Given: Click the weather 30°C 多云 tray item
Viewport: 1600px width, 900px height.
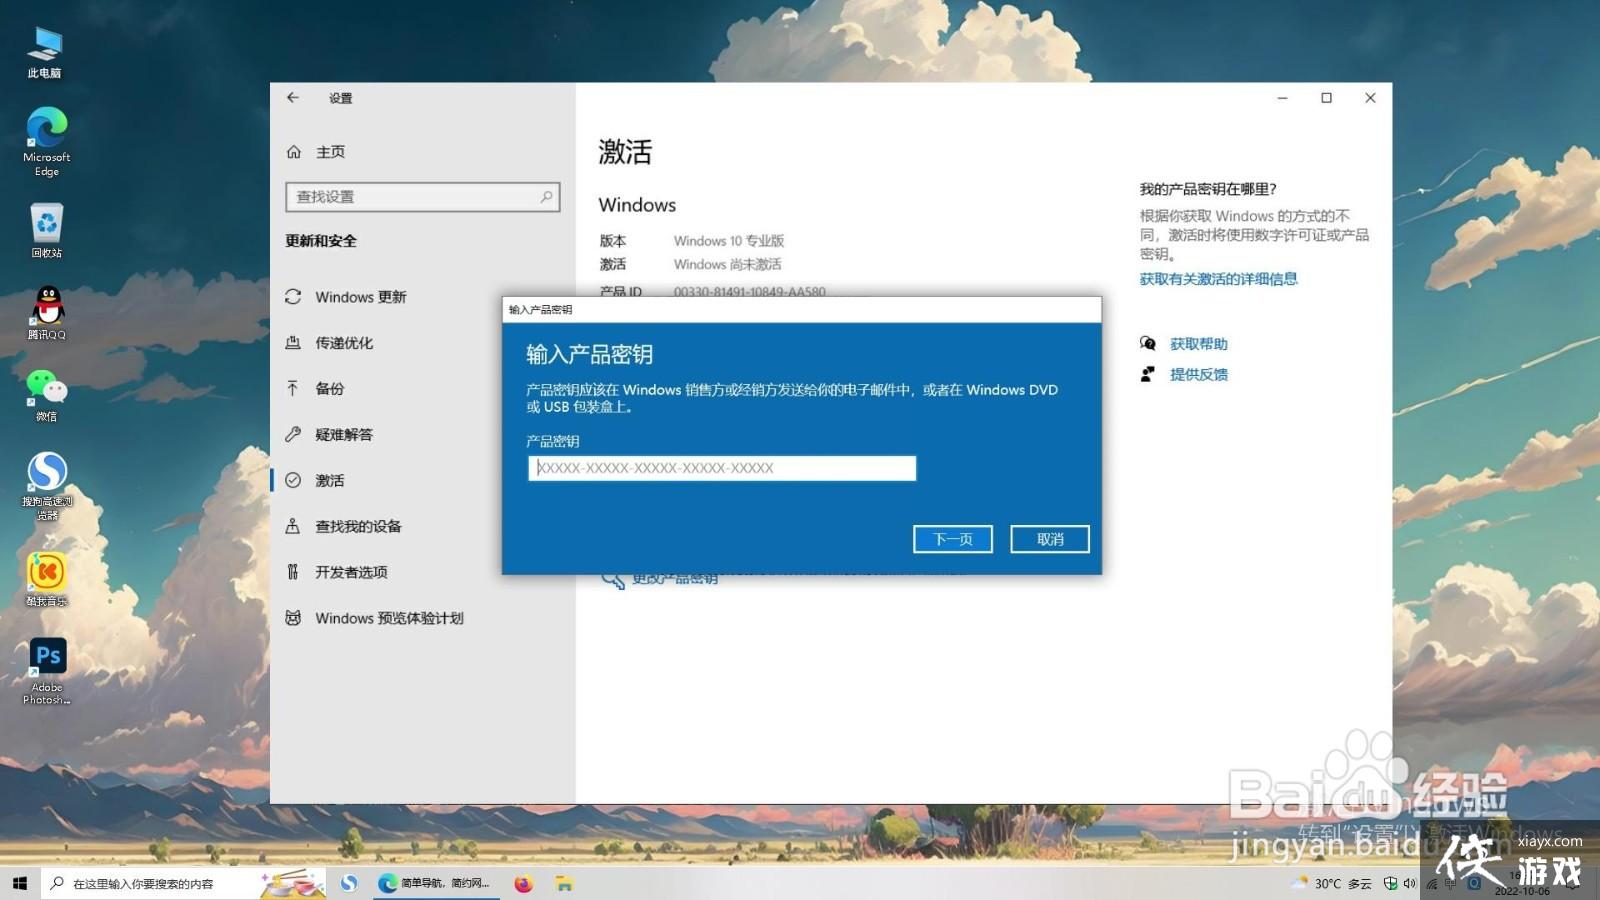Looking at the screenshot, I should point(1332,884).
